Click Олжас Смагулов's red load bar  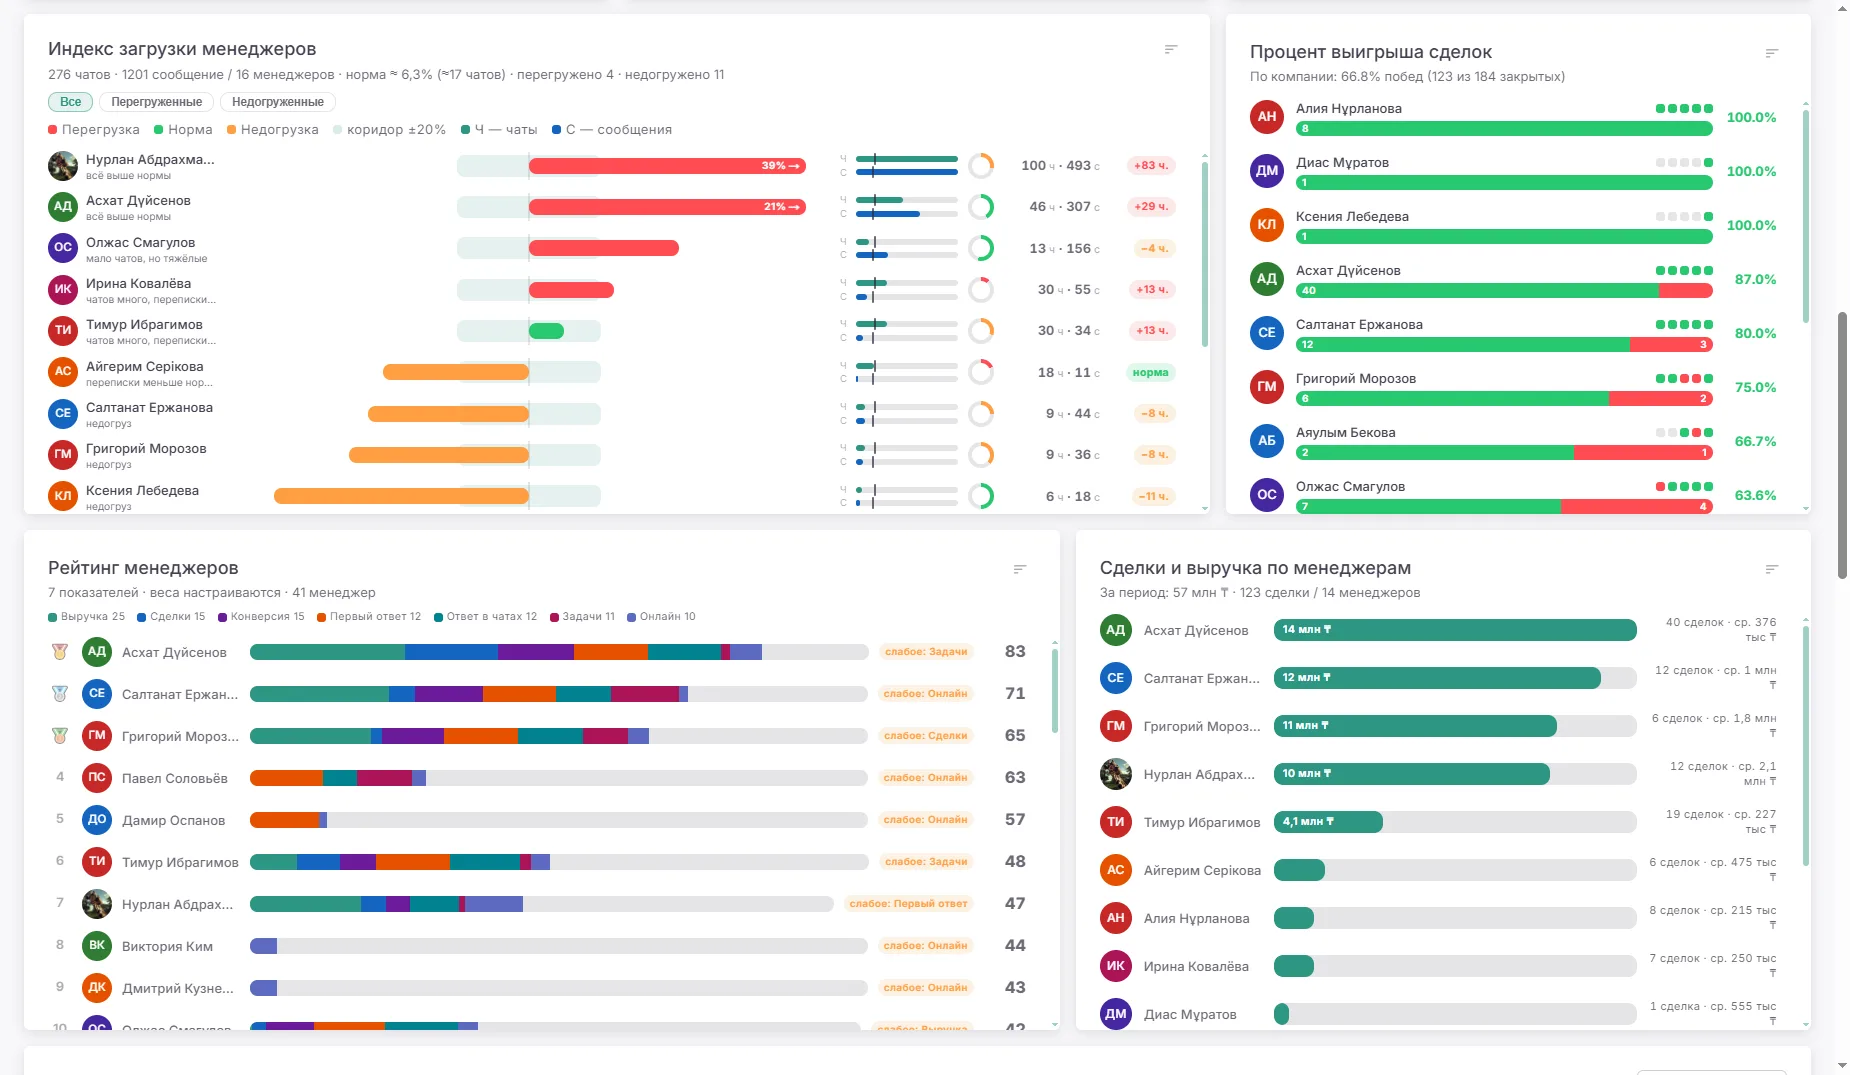pyautogui.click(x=604, y=248)
